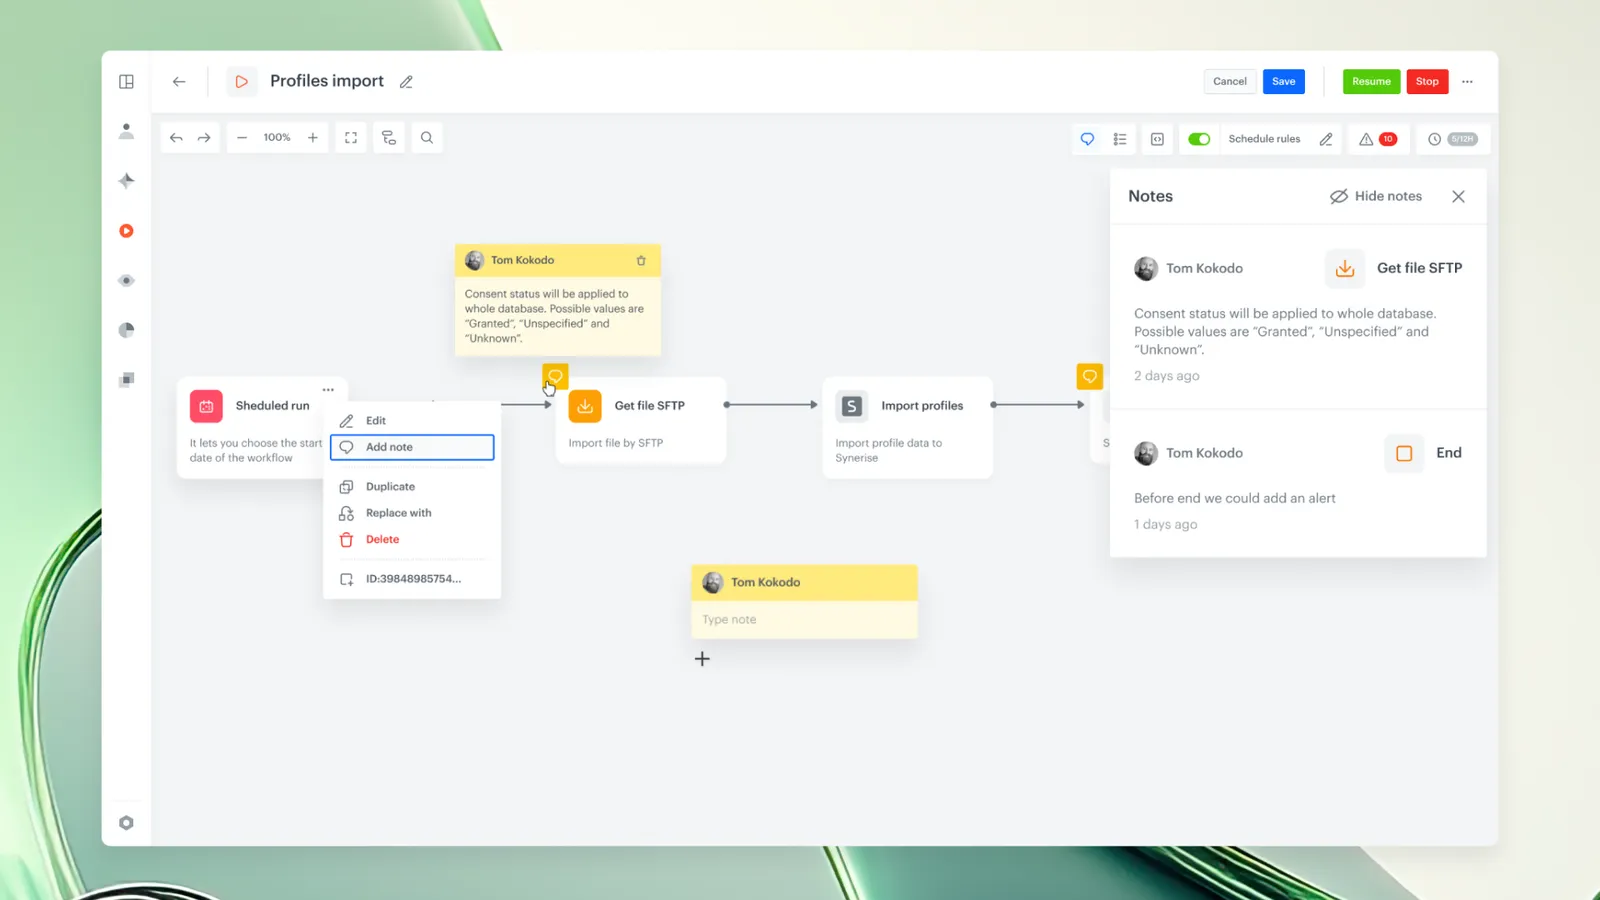Edit the Profiles import title pencil
Screen dimensions: 1600x900
[x=406, y=82]
